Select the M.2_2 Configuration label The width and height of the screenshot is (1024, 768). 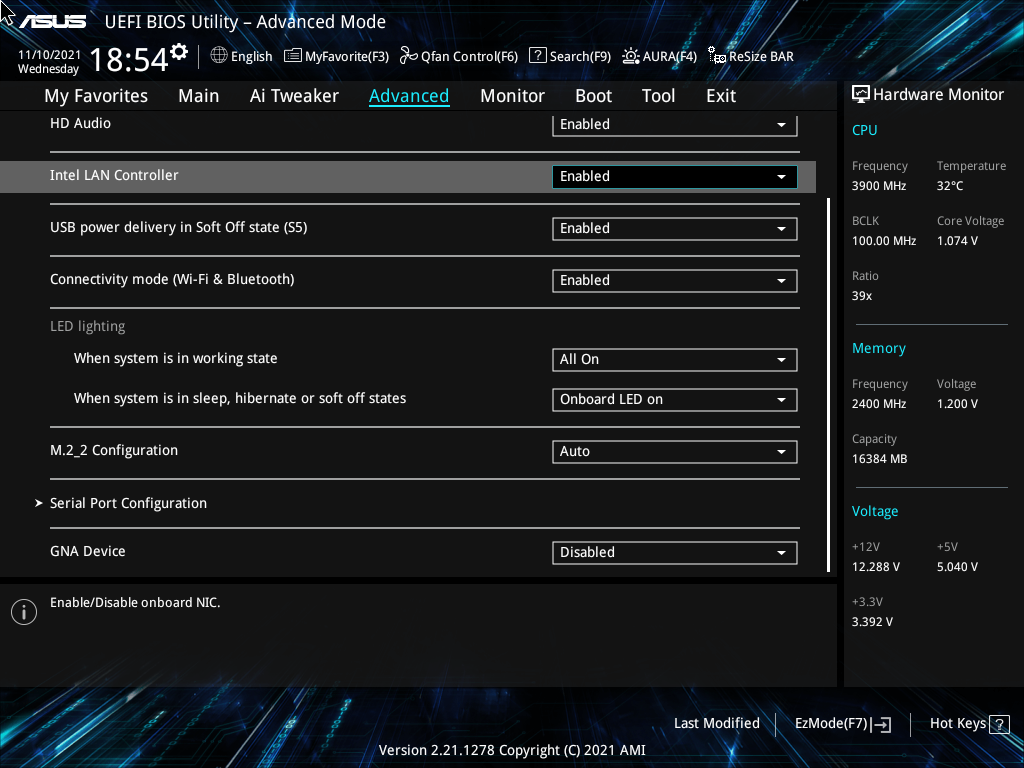[114, 451]
